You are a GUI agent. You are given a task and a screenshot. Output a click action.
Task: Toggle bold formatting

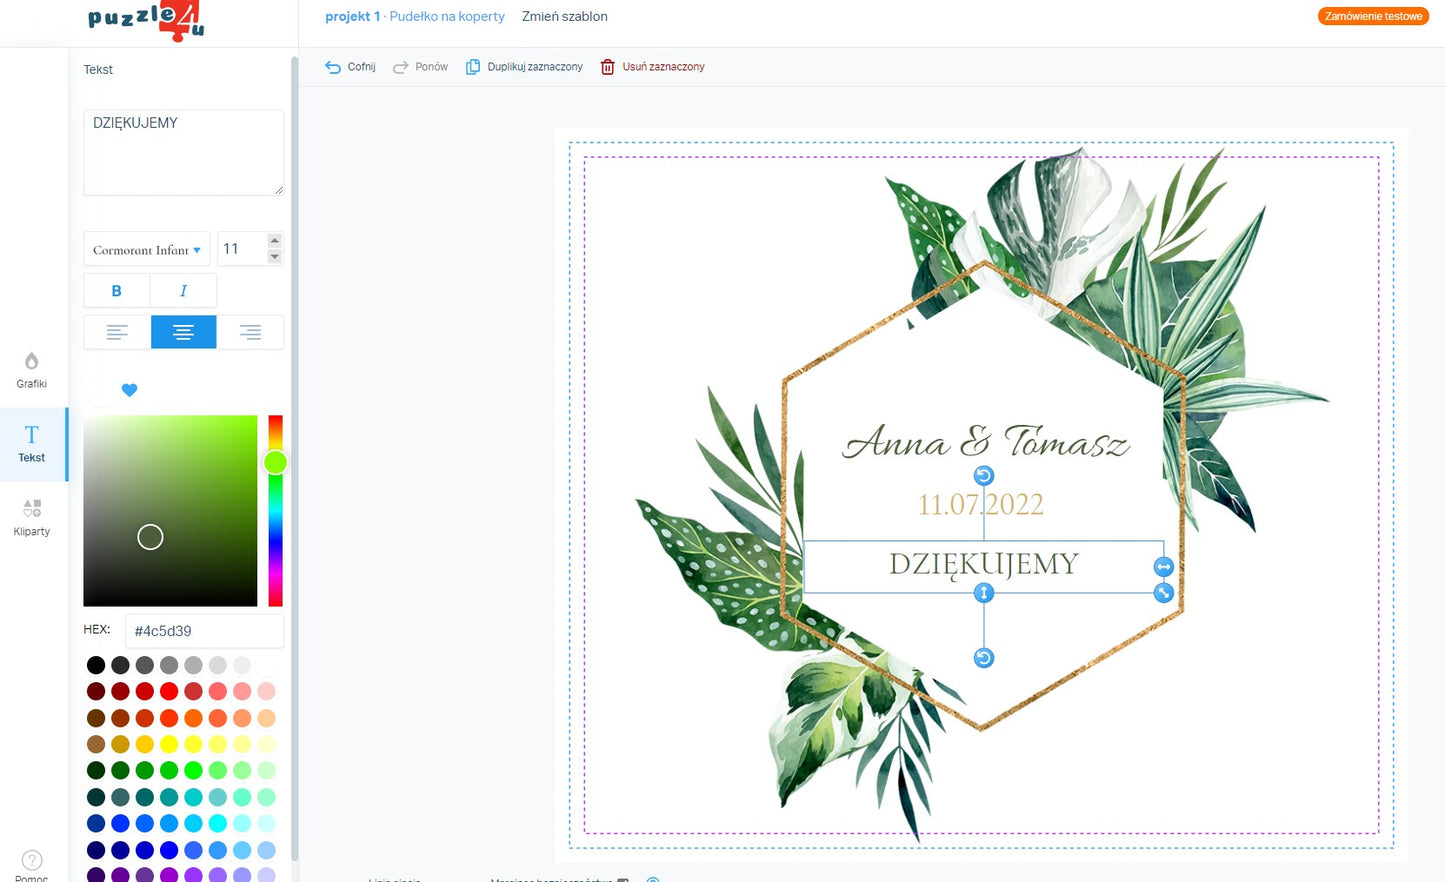coord(117,291)
